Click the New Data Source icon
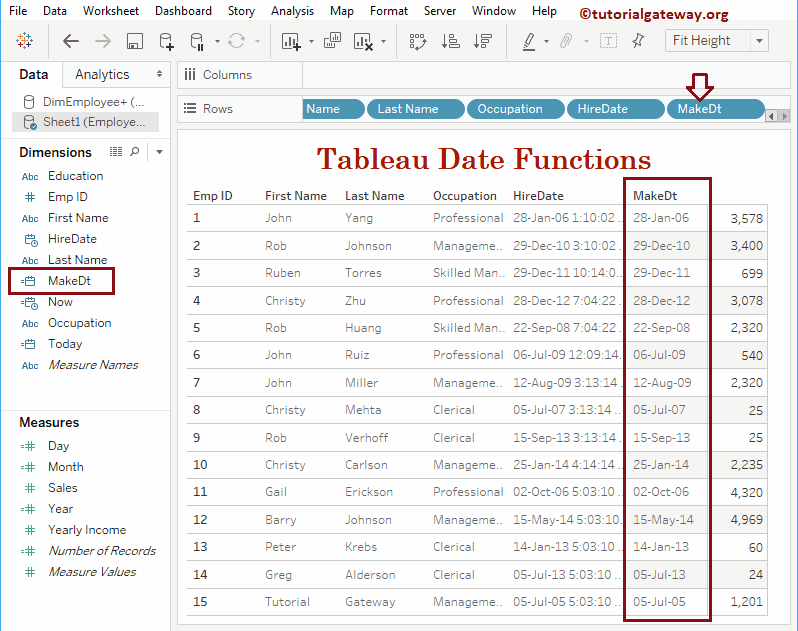The image size is (798, 631). pyautogui.click(x=166, y=41)
